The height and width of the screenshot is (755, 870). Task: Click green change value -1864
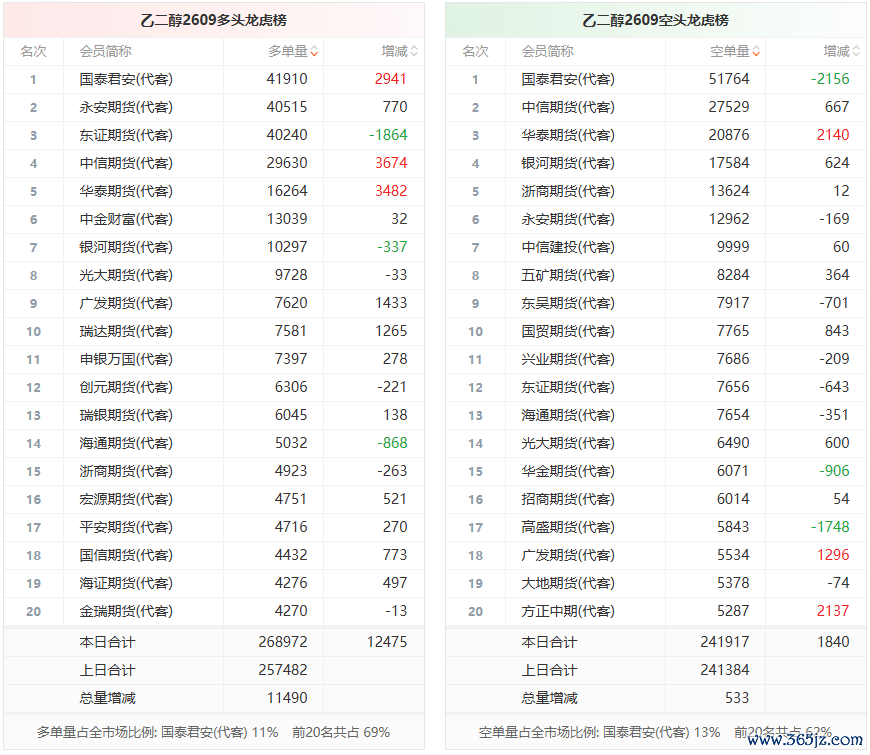coord(388,135)
